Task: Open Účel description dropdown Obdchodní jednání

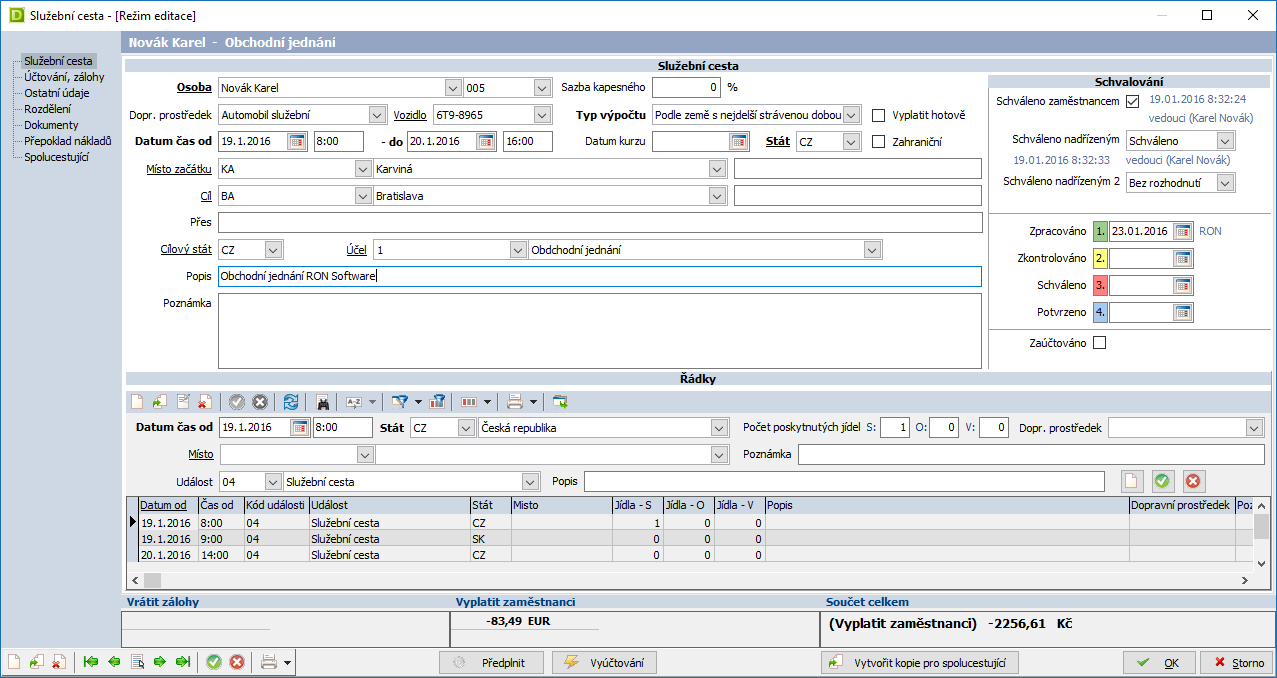Action: click(x=873, y=250)
